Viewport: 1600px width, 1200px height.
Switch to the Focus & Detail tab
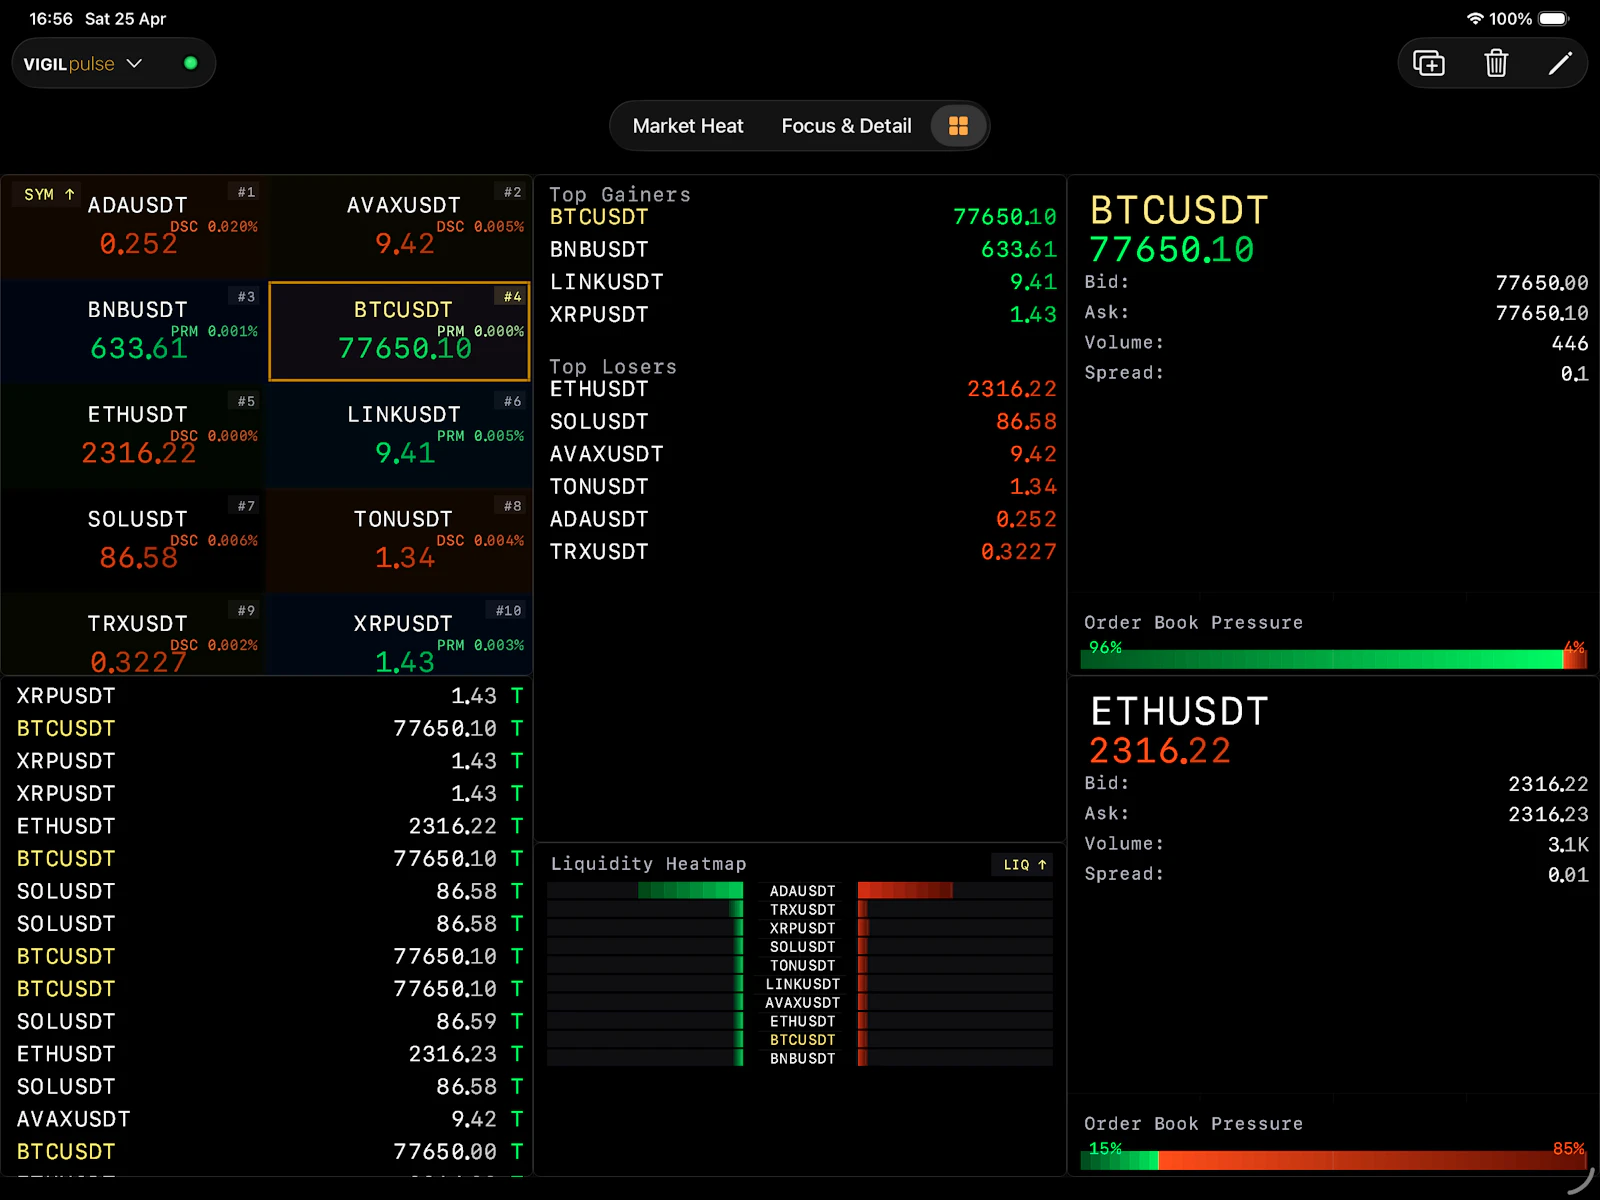[x=846, y=126]
